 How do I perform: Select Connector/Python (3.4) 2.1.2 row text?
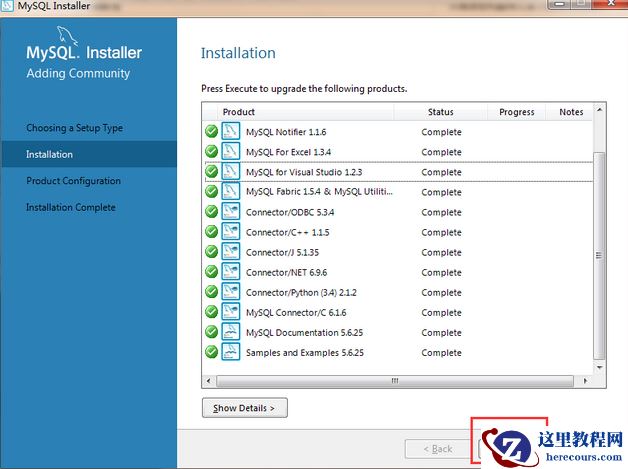[x=301, y=292]
